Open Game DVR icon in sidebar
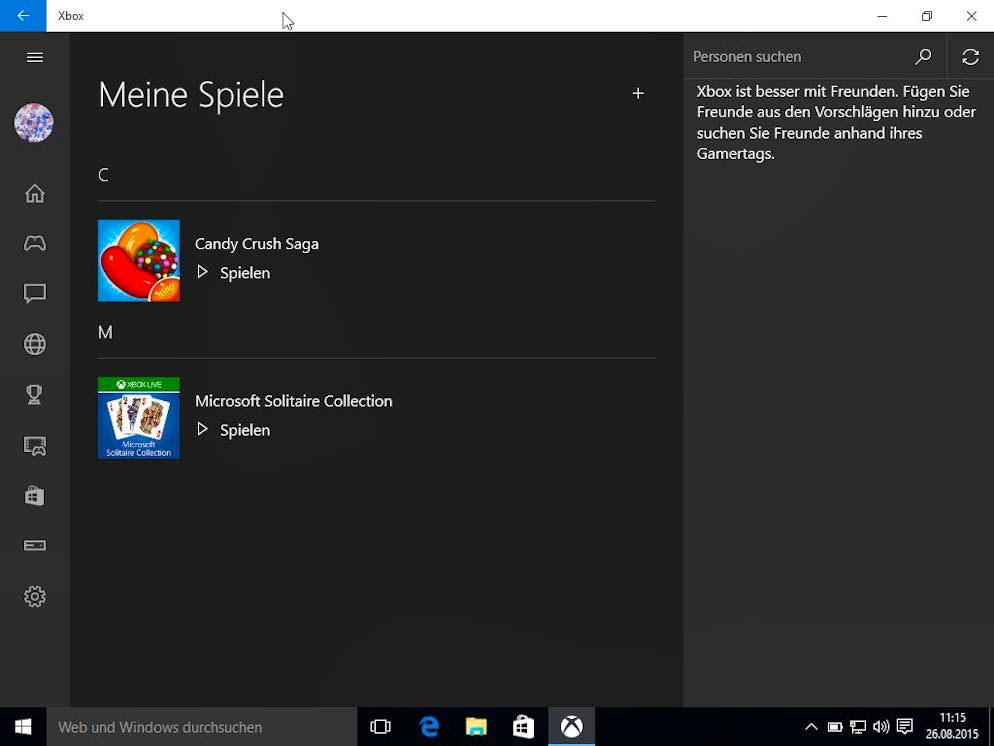The height and width of the screenshot is (746, 994). point(35,446)
